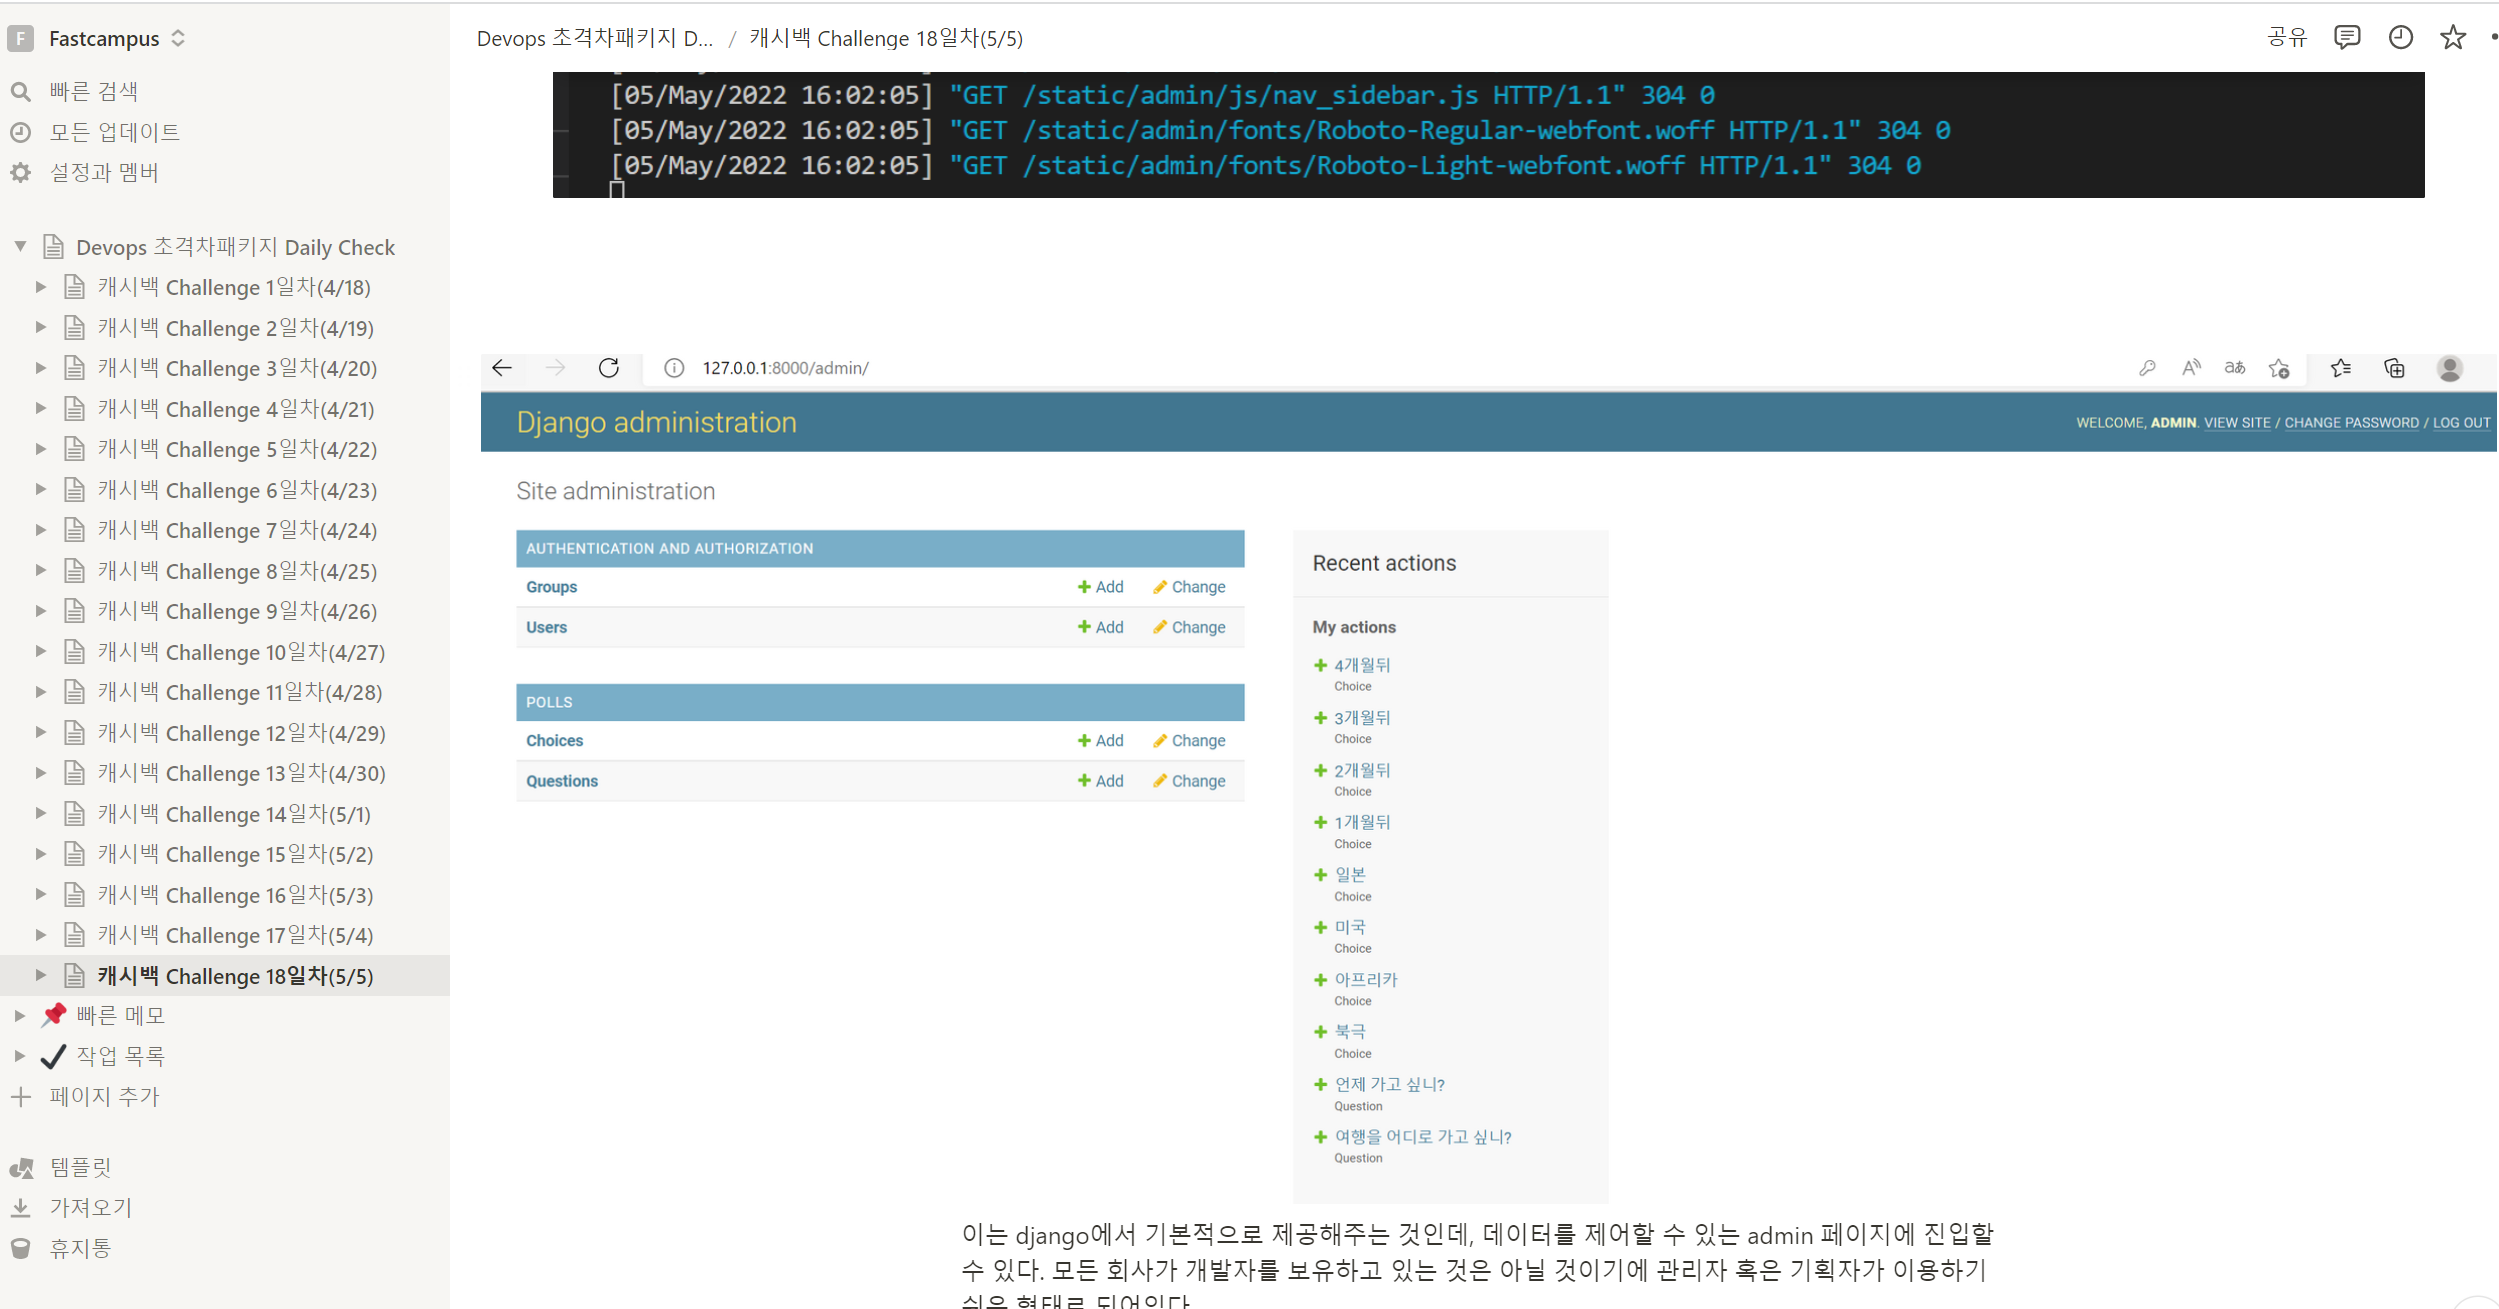2499x1309 pixels.
Task: Open the templates icon
Action: [21, 1167]
